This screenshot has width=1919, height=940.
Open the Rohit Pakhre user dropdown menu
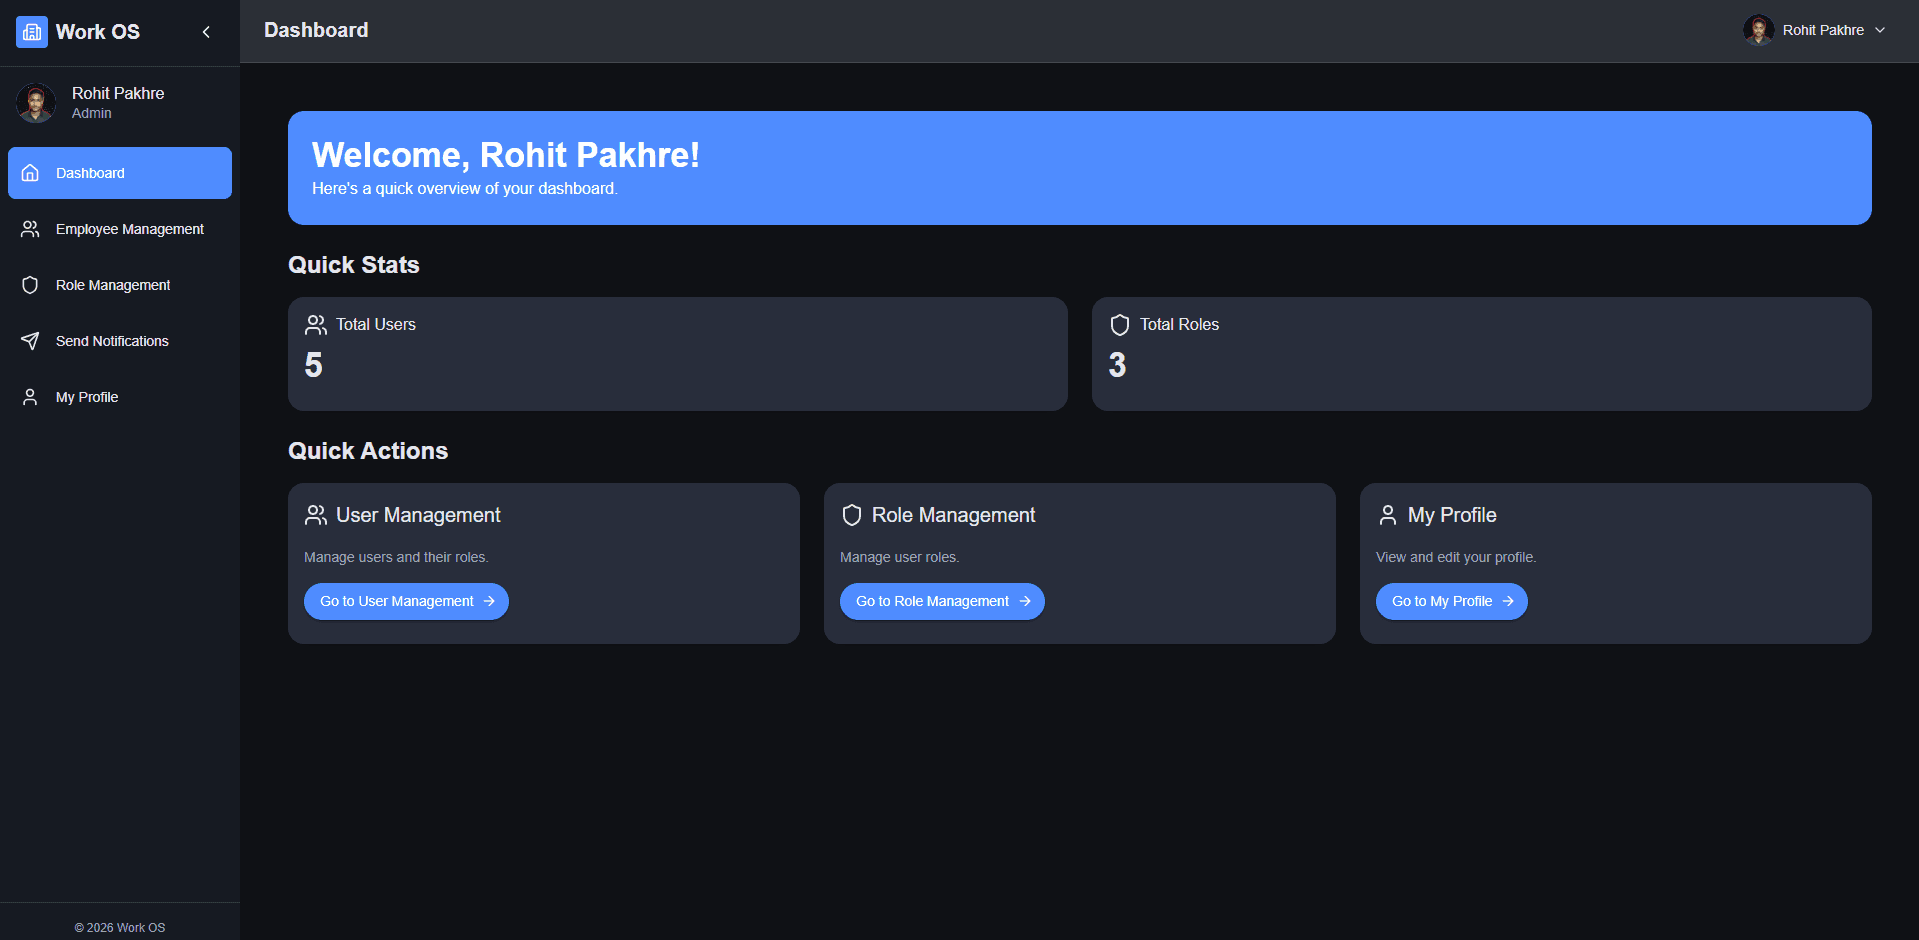click(x=1822, y=30)
